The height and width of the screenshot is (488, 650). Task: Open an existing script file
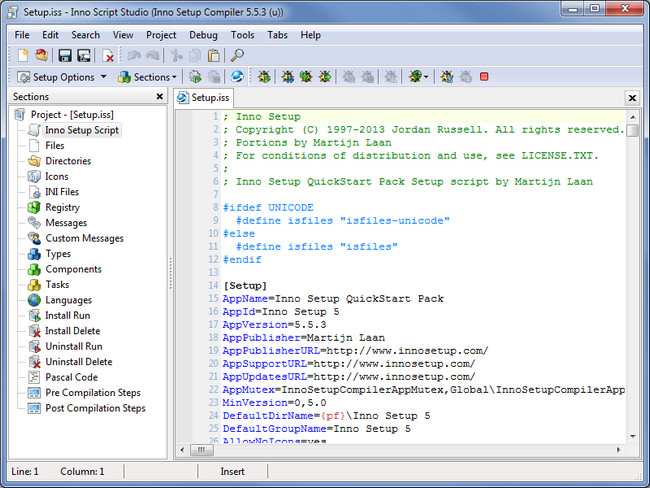tap(41, 55)
